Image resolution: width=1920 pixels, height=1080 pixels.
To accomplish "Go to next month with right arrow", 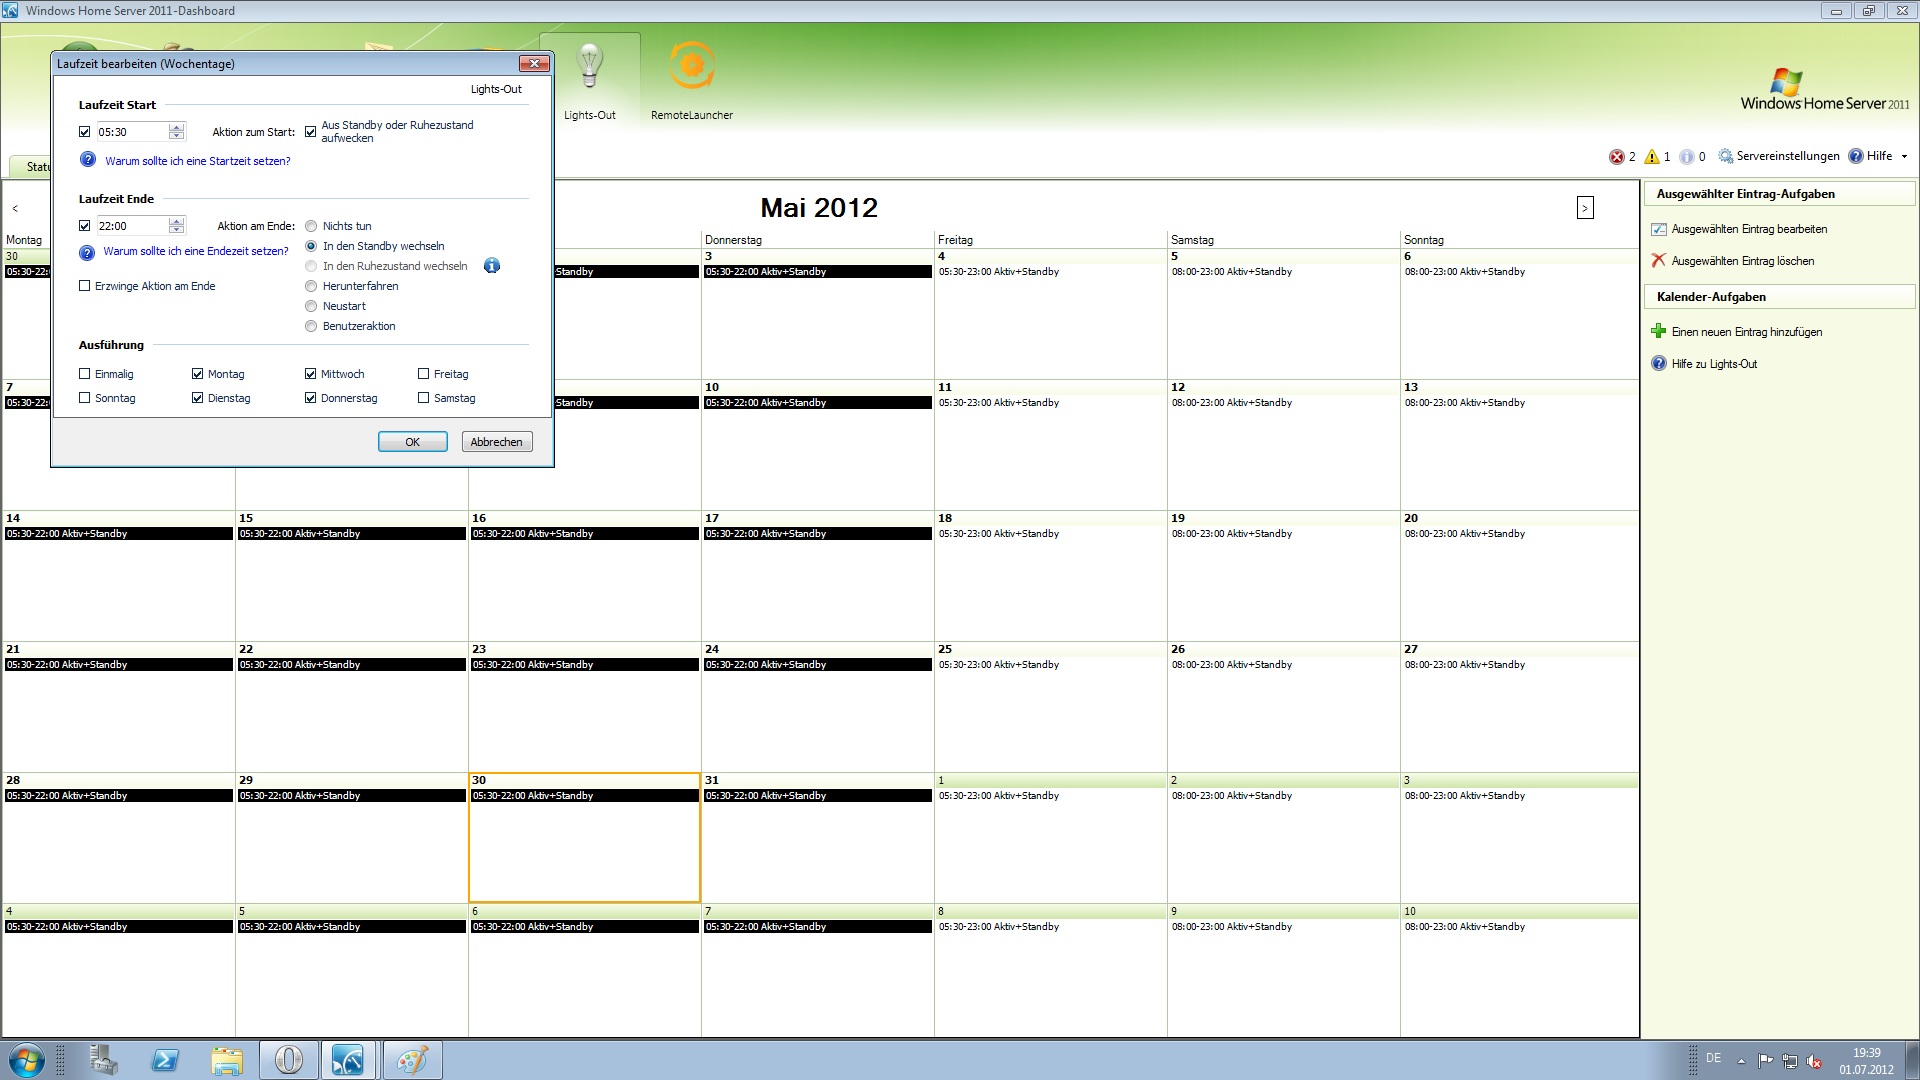I will point(1585,207).
